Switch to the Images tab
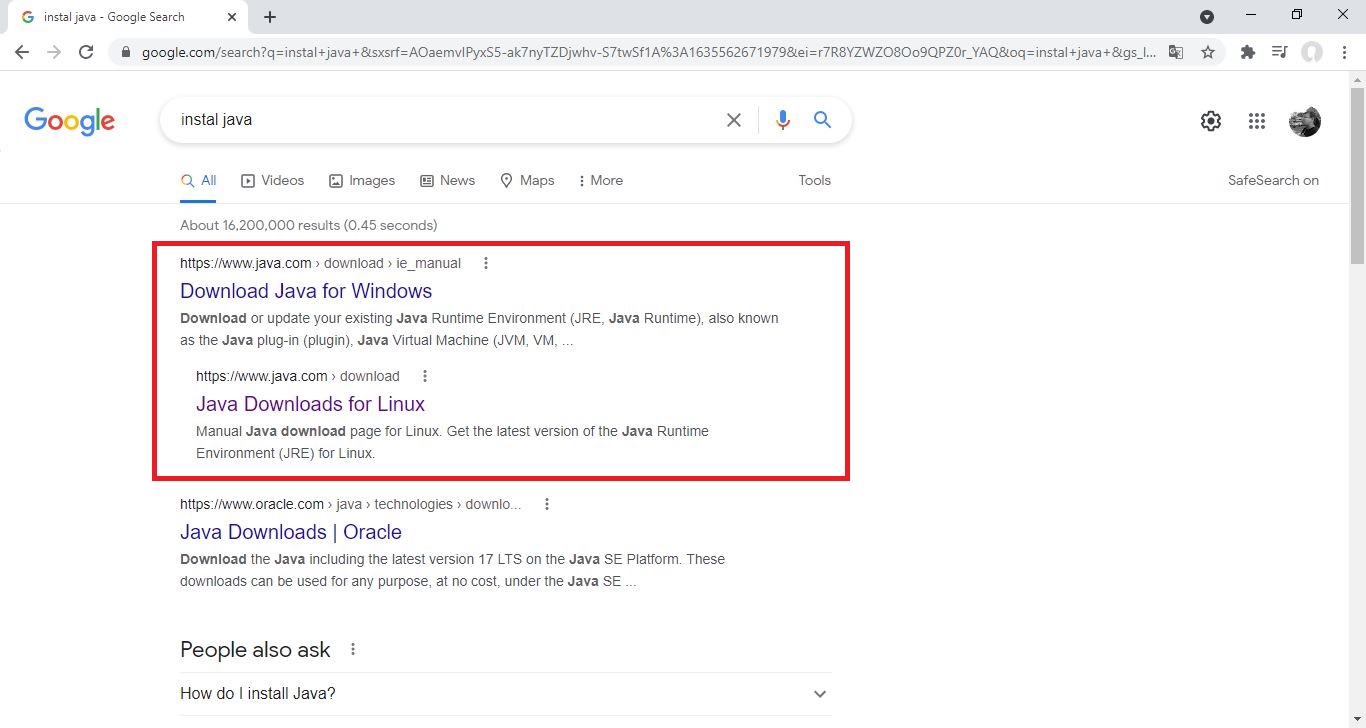This screenshot has width=1366, height=728. point(362,181)
